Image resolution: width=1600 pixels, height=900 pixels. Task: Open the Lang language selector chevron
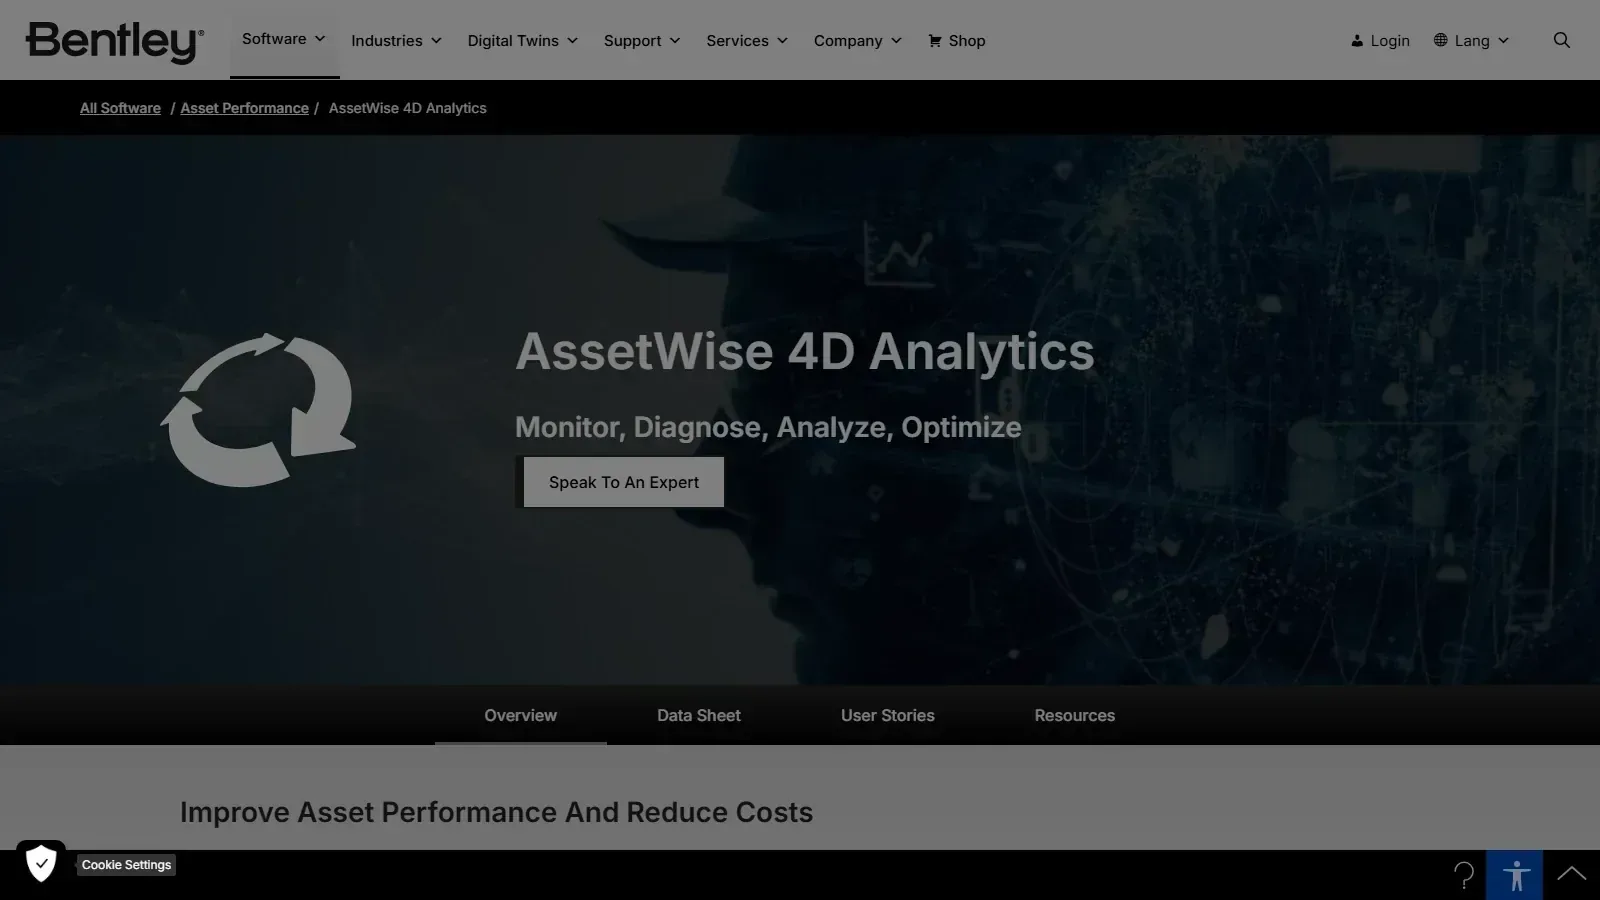pyautogui.click(x=1503, y=41)
